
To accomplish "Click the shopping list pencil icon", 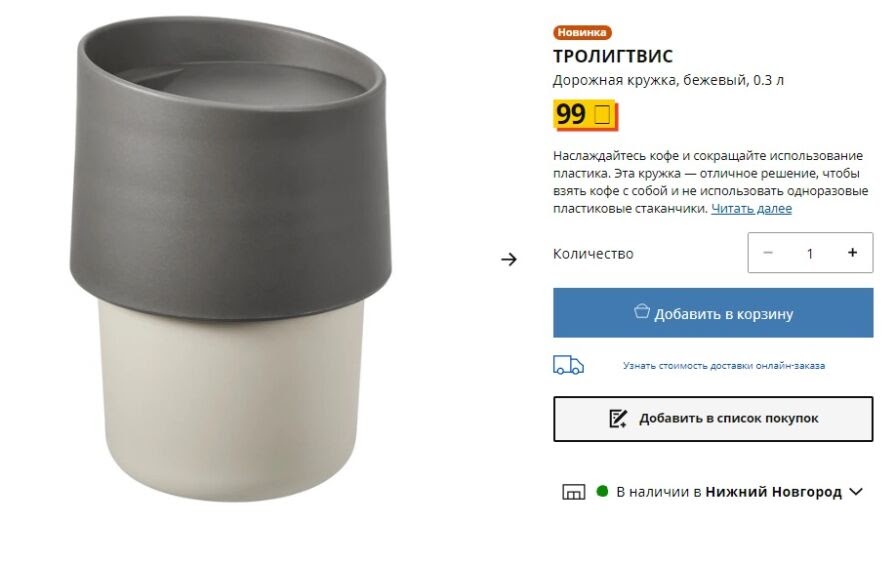I will pos(618,419).
